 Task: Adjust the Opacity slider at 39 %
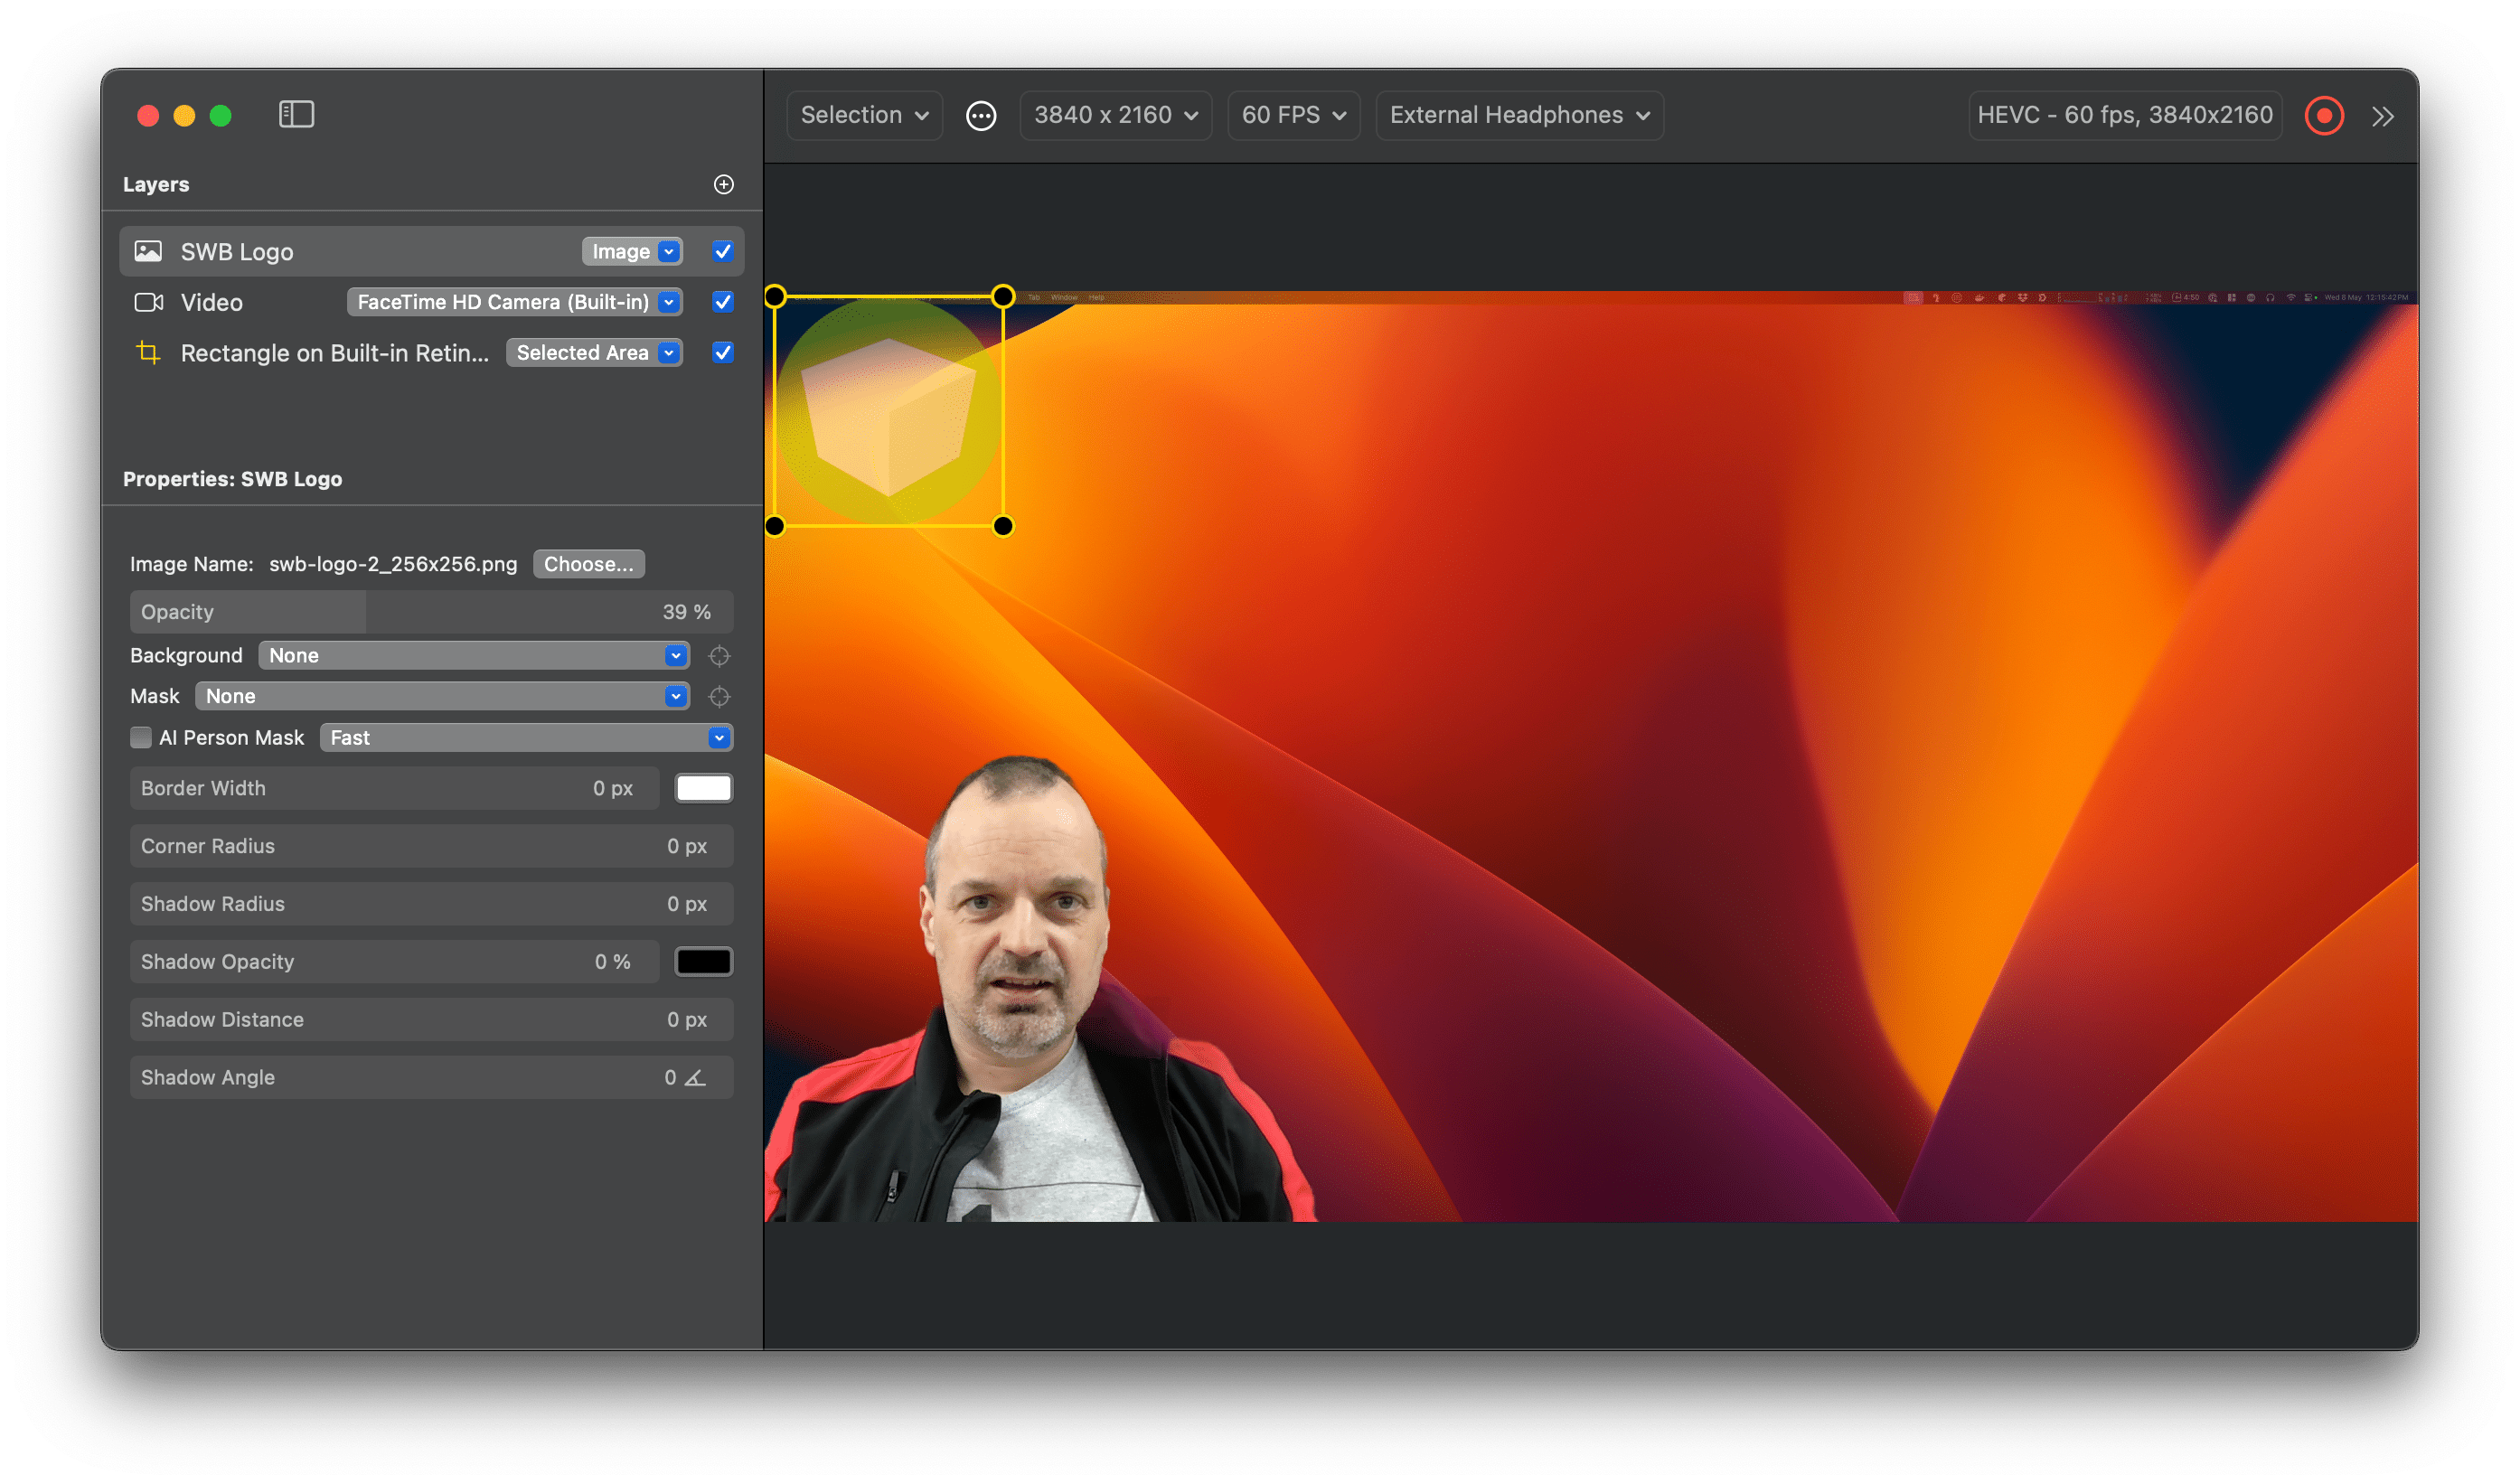click(x=432, y=612)
